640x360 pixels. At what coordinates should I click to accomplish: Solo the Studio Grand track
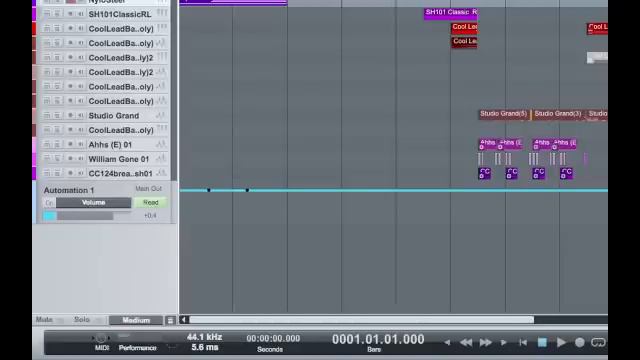(57, 116)
